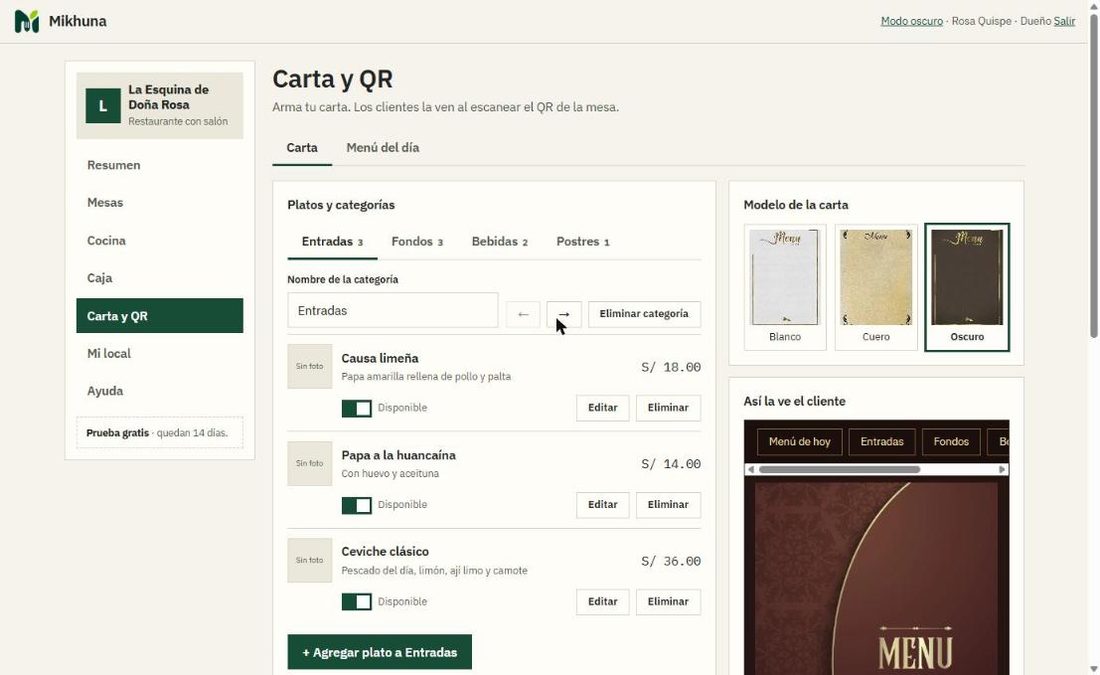Click the page scrollbar down arrow
The width and height of the screenshot is (1100, 675).
[x=1094, y=669]
